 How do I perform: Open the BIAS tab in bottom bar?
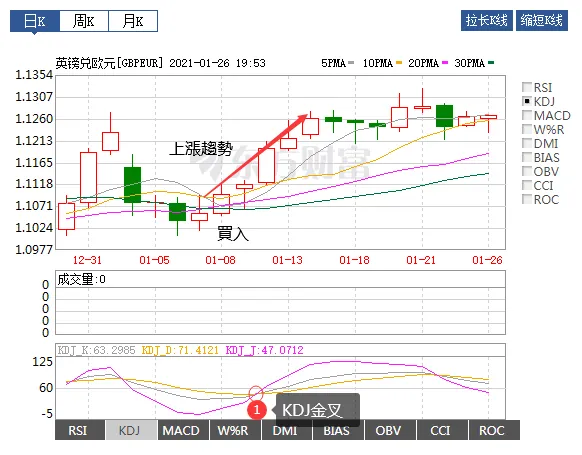click(x=338, y=430)
